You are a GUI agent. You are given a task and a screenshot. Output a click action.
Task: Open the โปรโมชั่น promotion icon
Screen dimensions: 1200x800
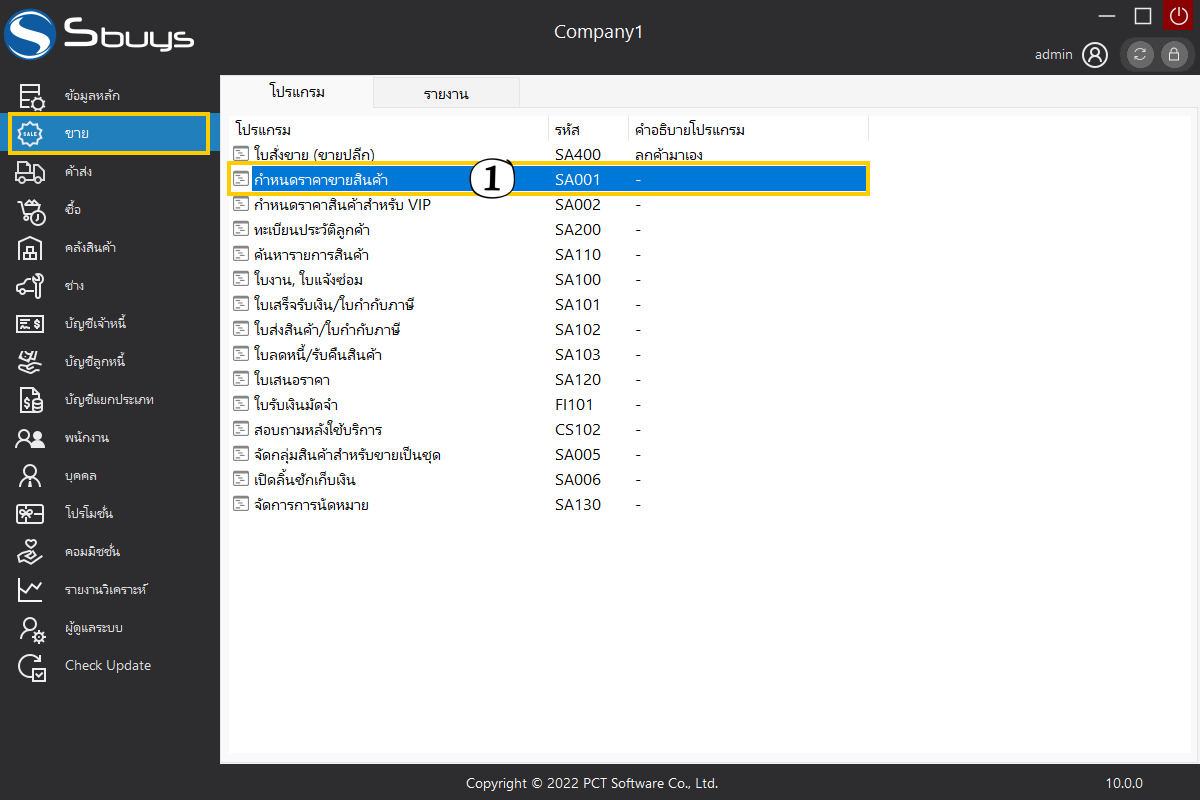click(x=31, y=514)
